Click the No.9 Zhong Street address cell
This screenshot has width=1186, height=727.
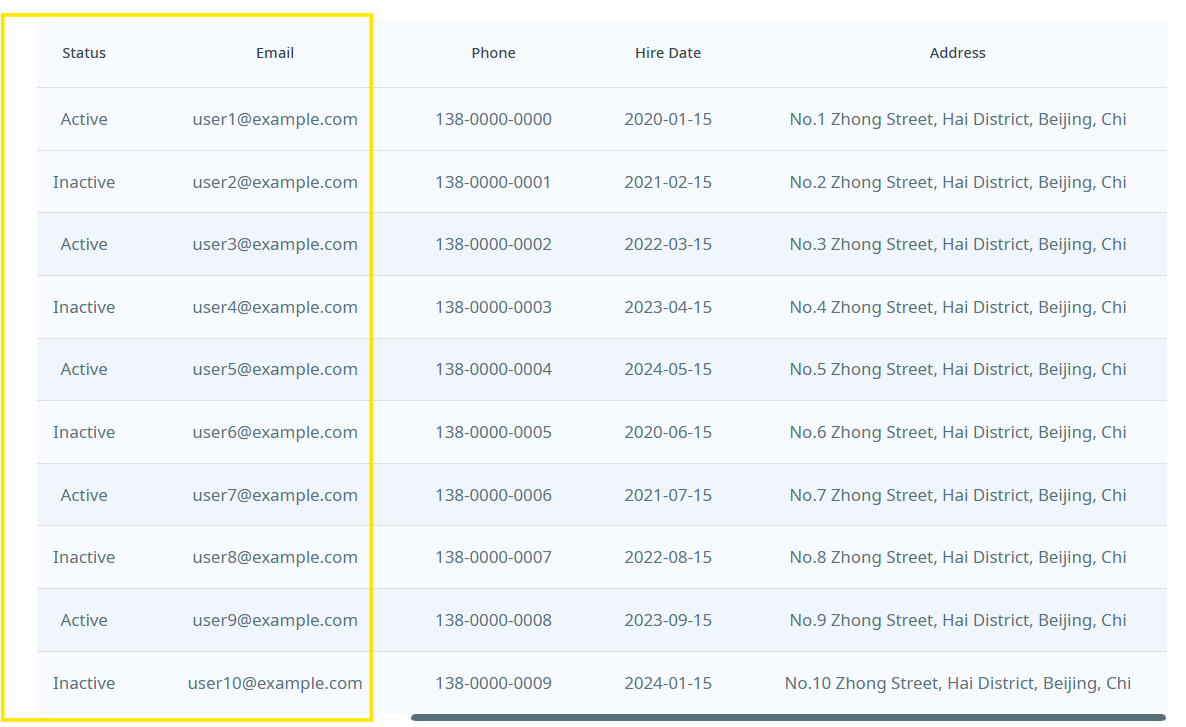pyautogui.click(x=958, y=620)
